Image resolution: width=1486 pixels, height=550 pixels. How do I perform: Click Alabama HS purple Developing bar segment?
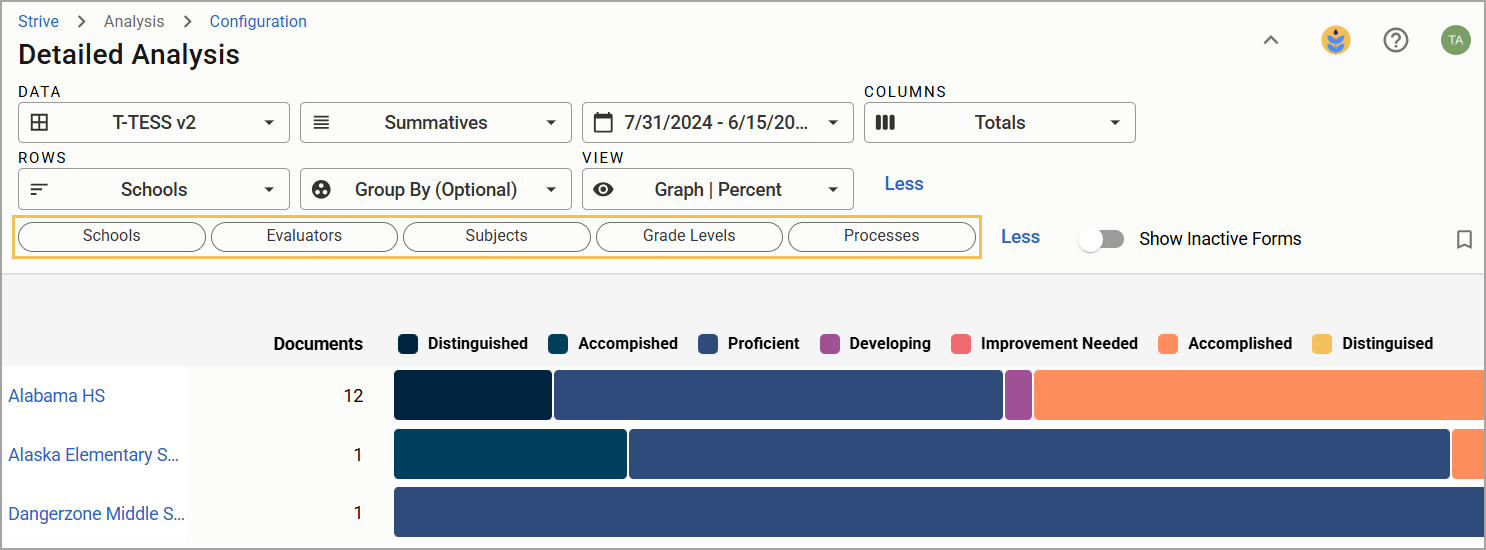click(x=1018, y=395)
